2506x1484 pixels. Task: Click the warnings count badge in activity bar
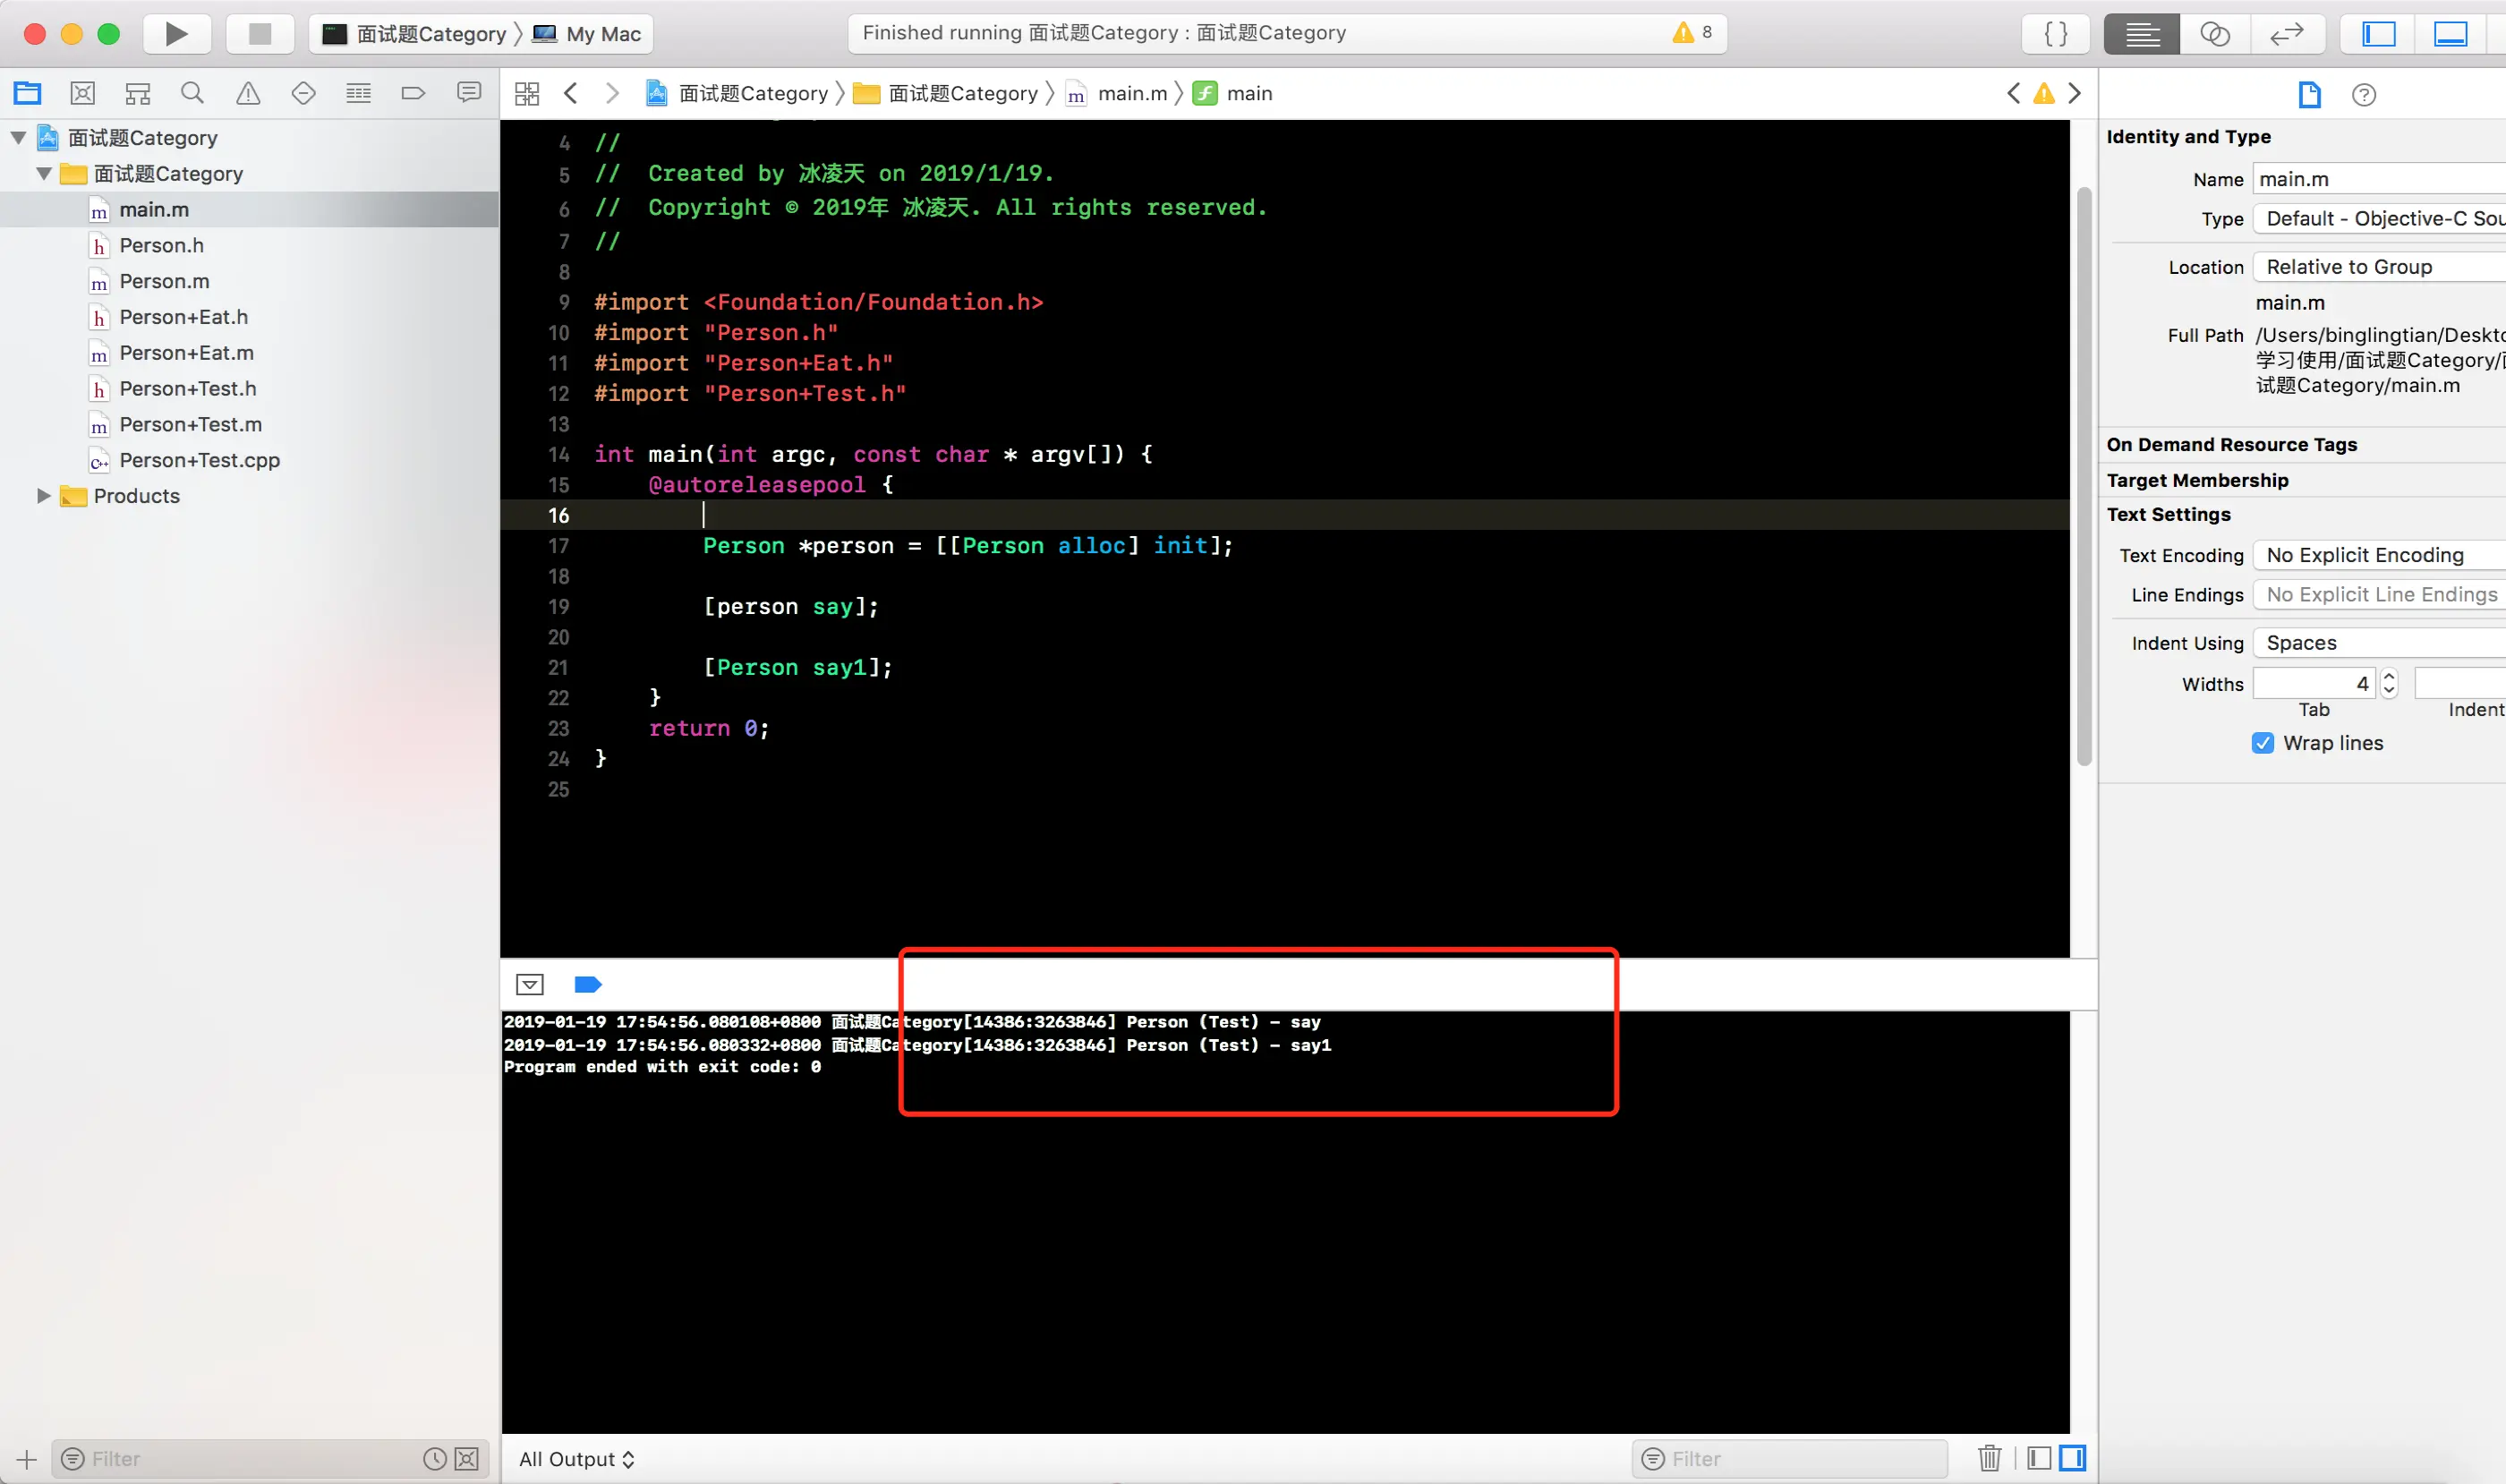(x=1693, y=33)
